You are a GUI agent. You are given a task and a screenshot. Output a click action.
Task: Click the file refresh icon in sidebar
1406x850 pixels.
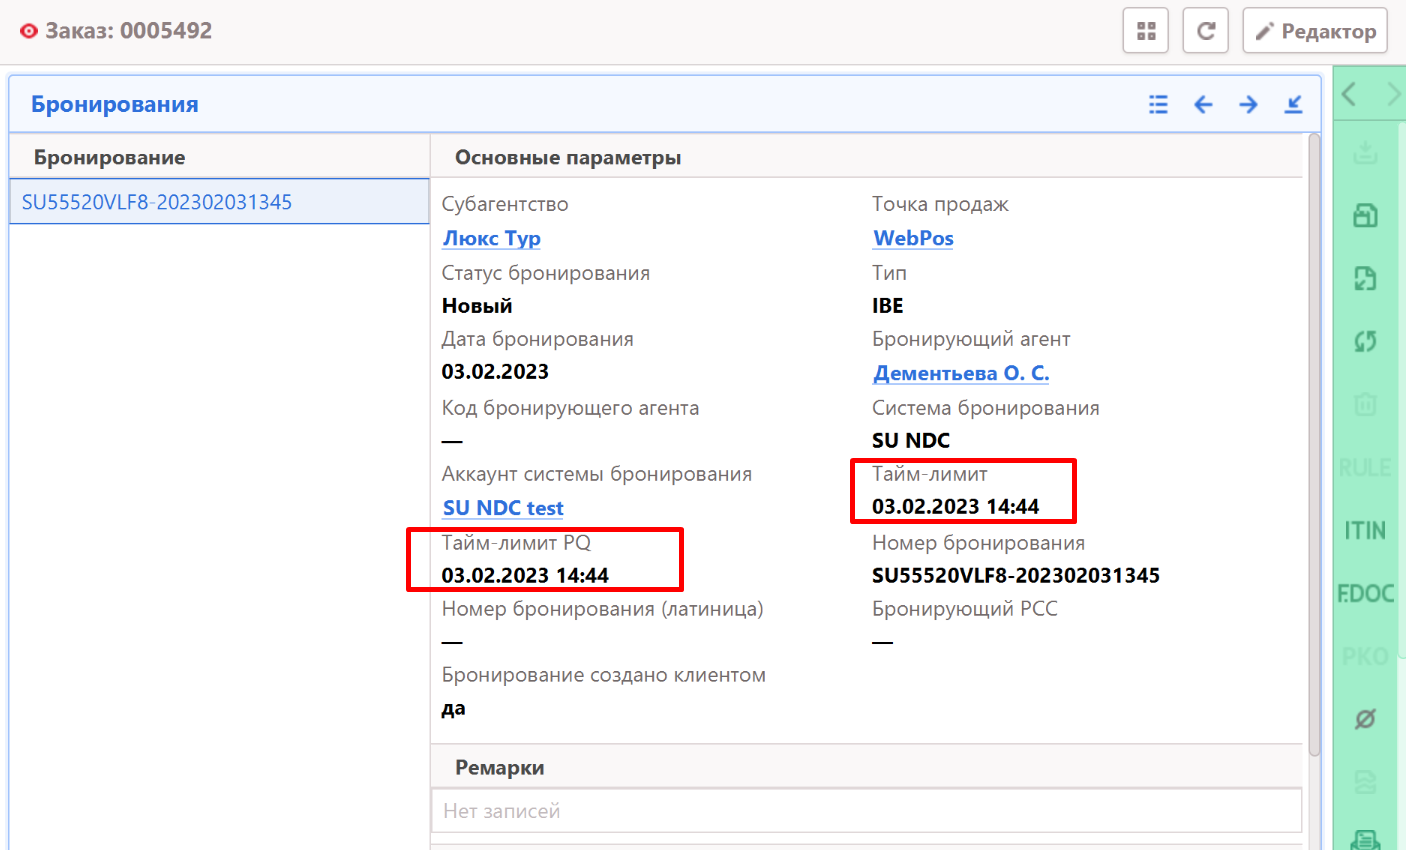1365,278
